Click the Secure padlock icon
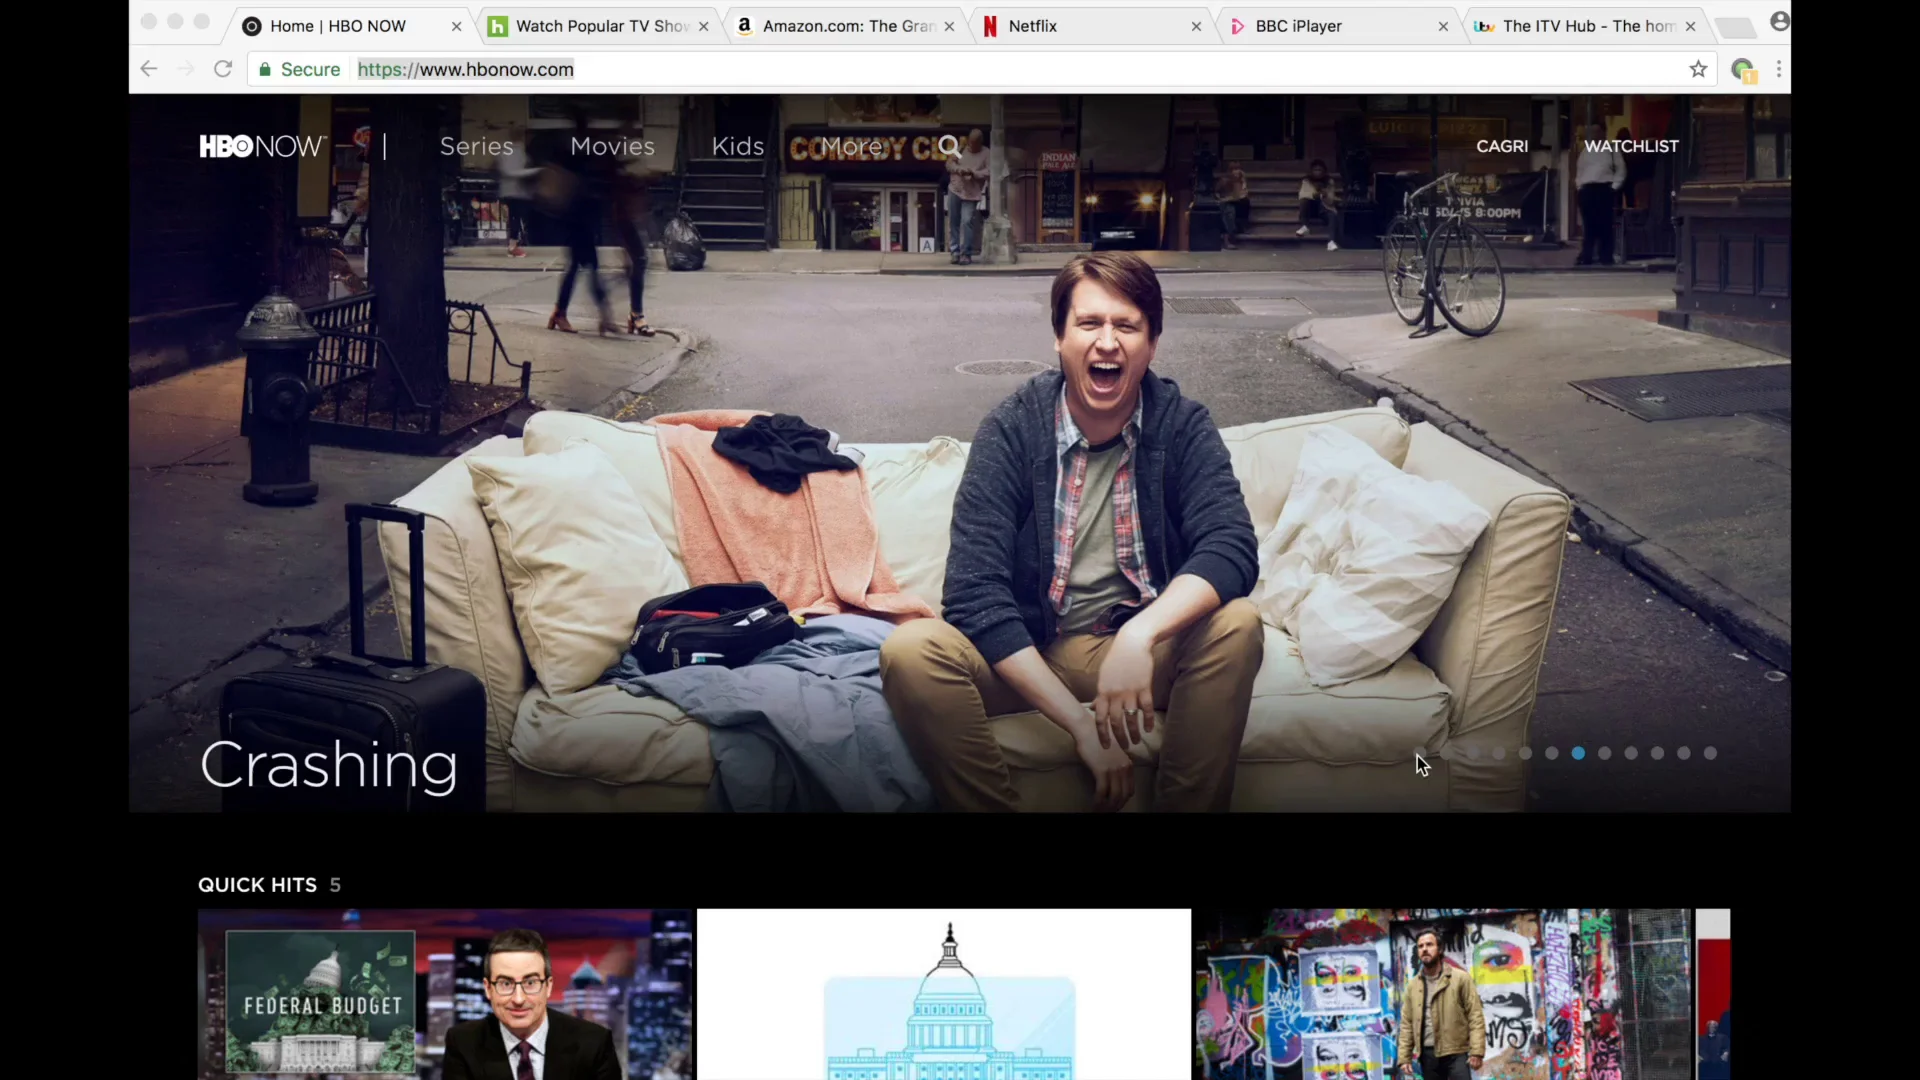1920x1080 pixels. pyautogui.click(x=265, y=70)
